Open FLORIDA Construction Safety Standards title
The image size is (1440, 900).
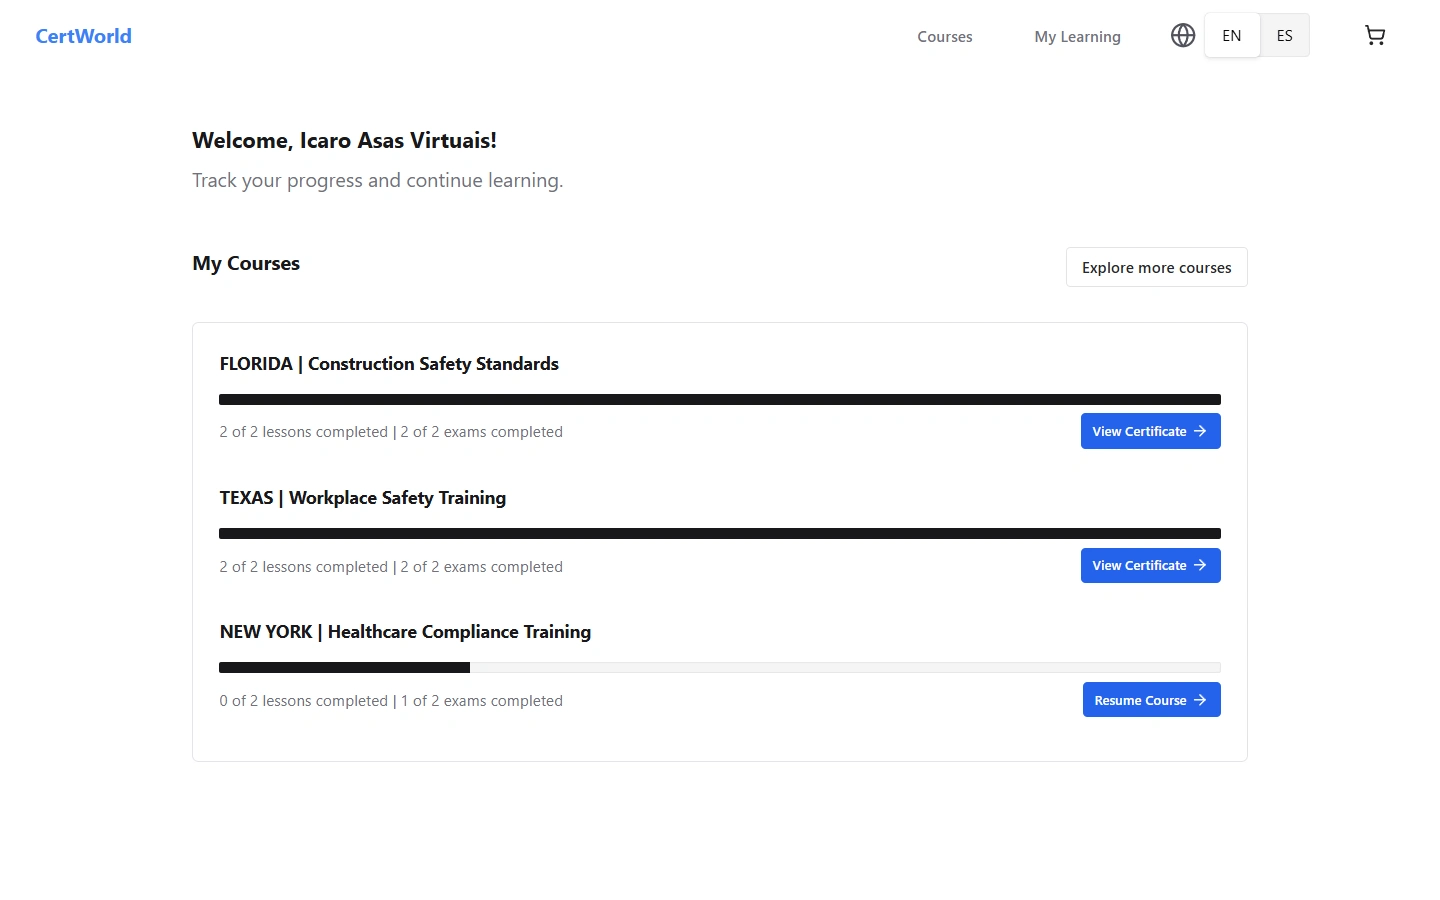(389, 364)
